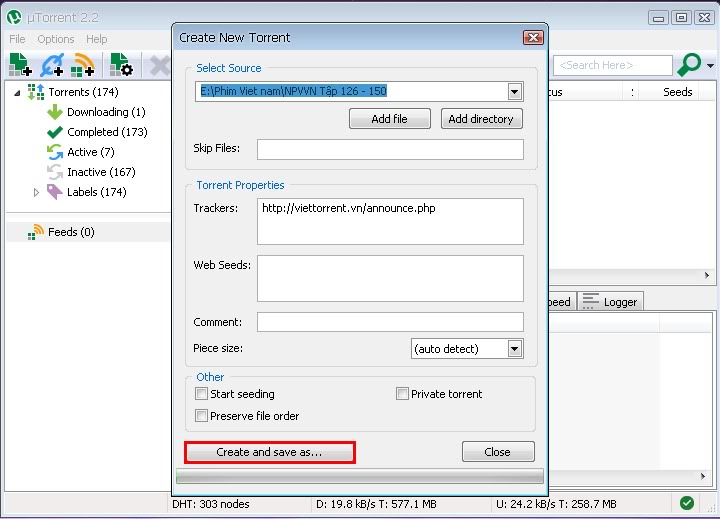This screenshot has height=519, width=720.
Task: Click in the Skip Files input field
Action: (390, 149)
